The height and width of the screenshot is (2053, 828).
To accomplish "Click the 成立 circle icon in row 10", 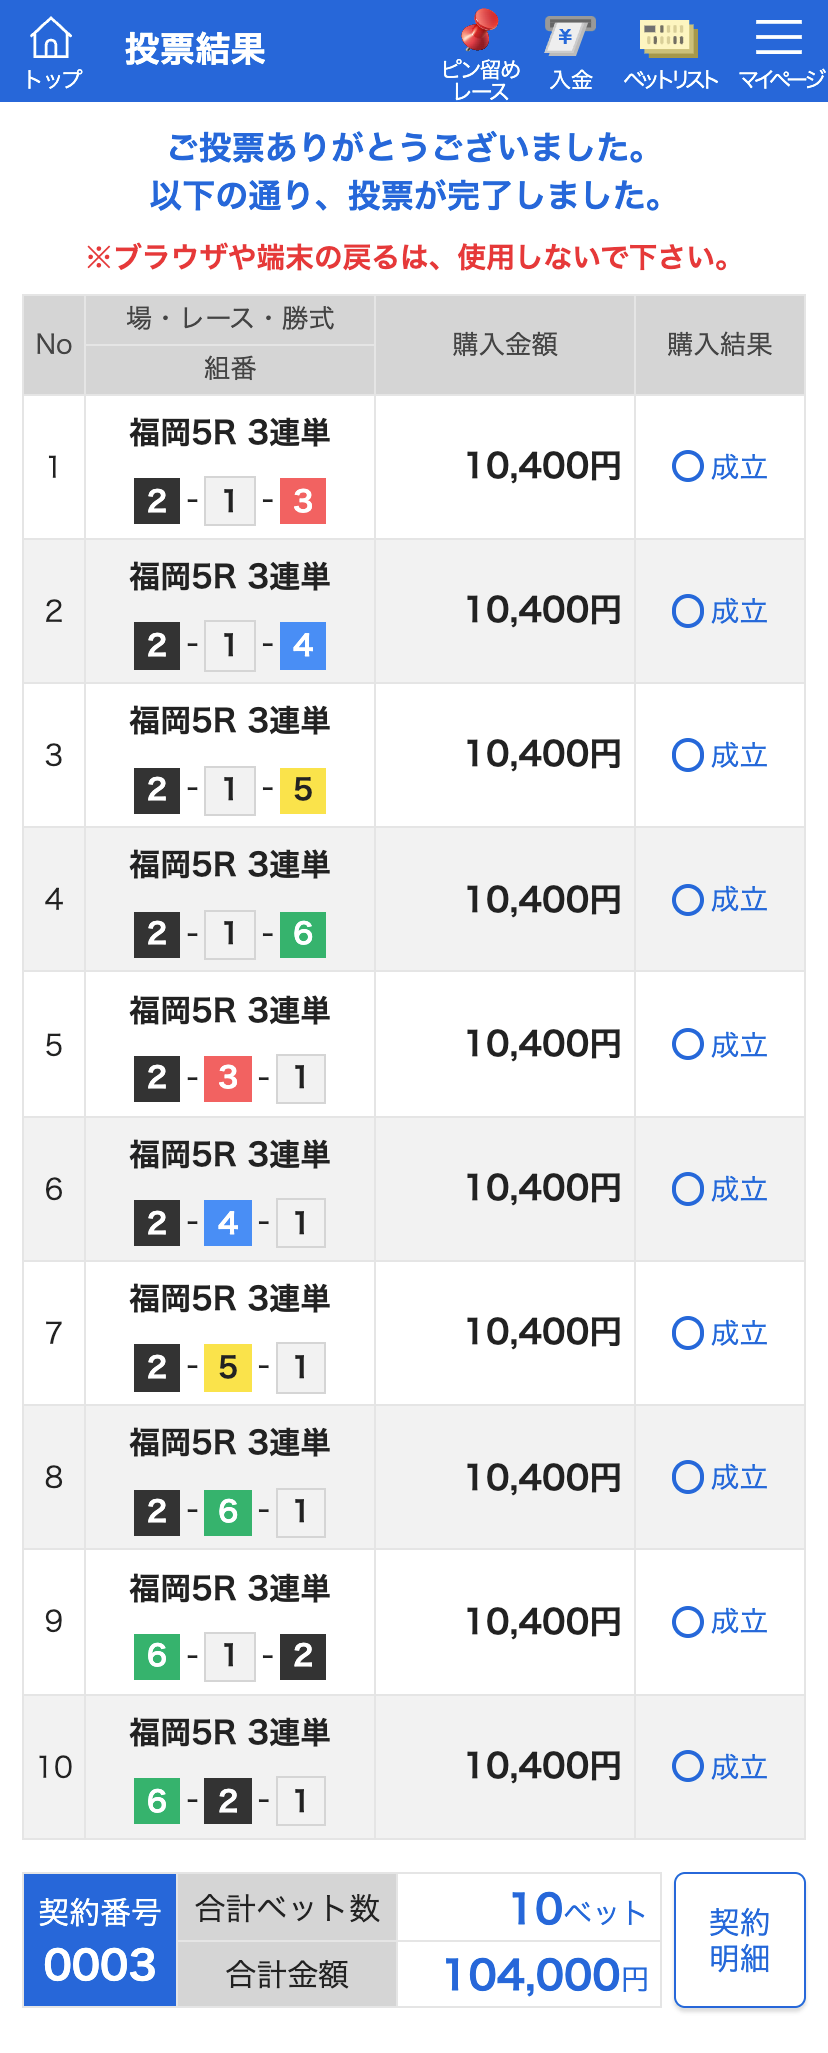I will (688, 1766).
